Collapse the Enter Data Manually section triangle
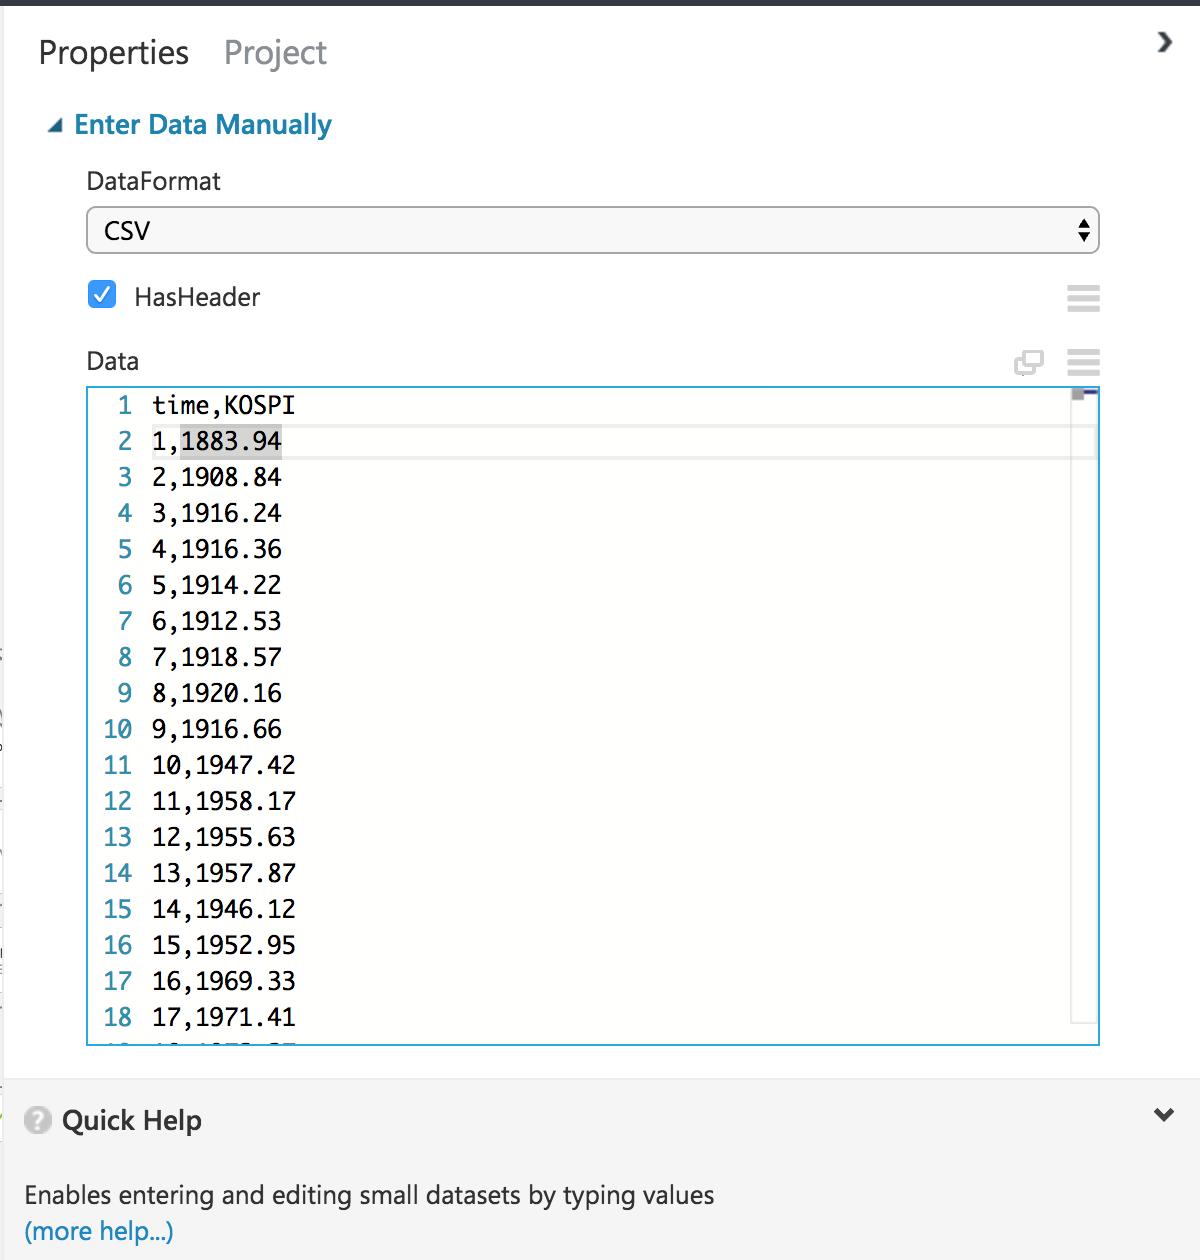 pyautogui.click(x=56, y=126)
